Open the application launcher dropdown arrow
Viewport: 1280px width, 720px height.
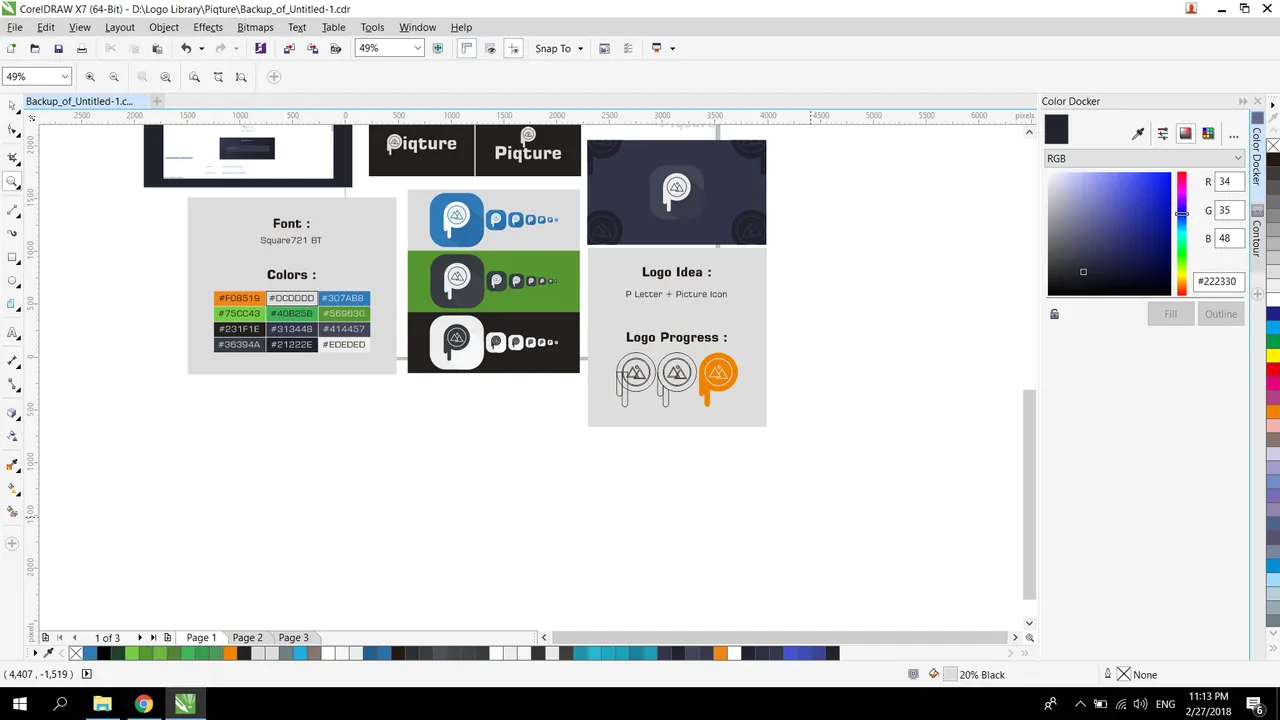click(x=672, y=48)
